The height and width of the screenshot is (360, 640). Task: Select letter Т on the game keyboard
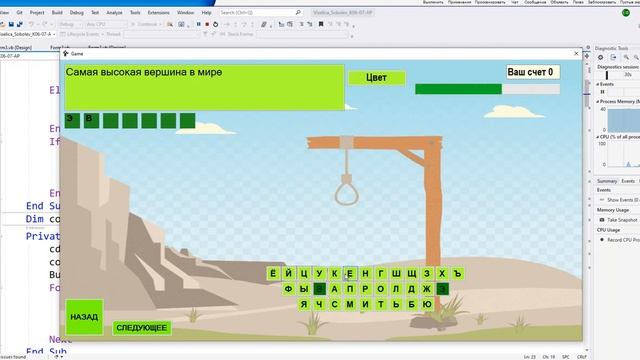pyautogui.click(x=381, y=304)
